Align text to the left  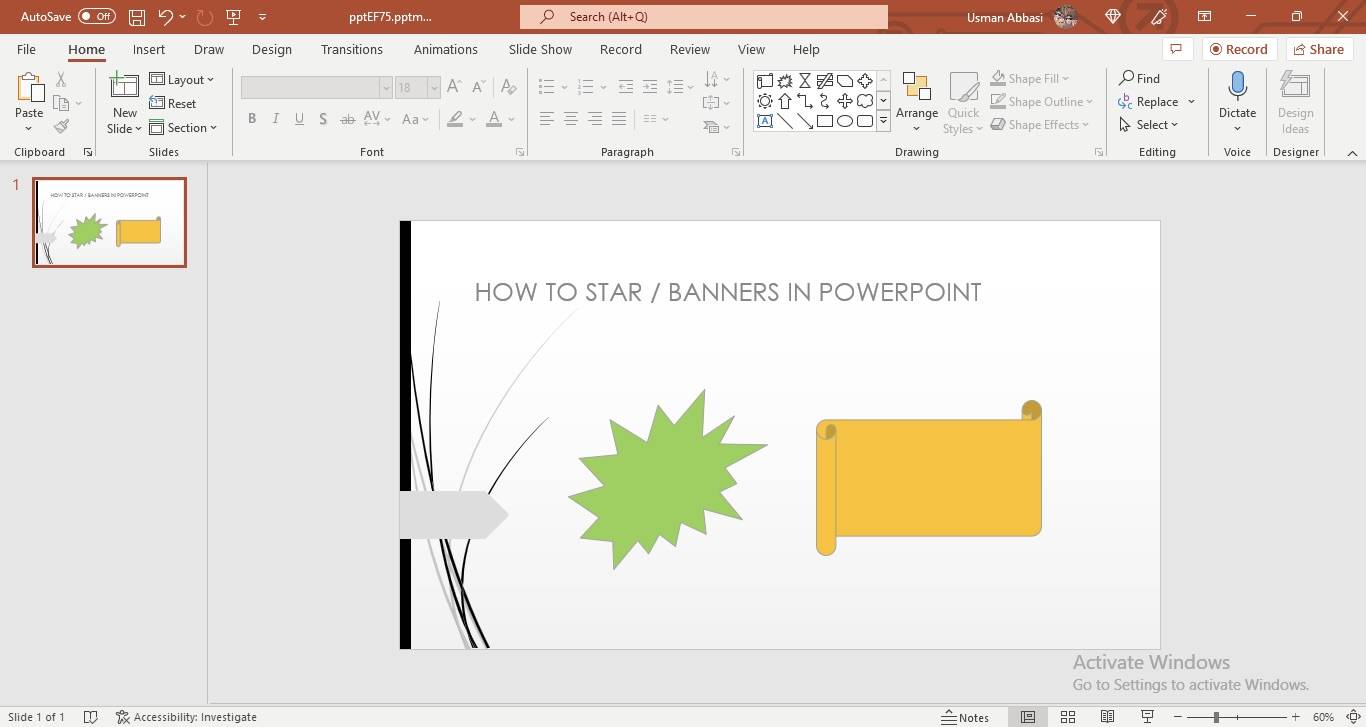tap(546, 119)
